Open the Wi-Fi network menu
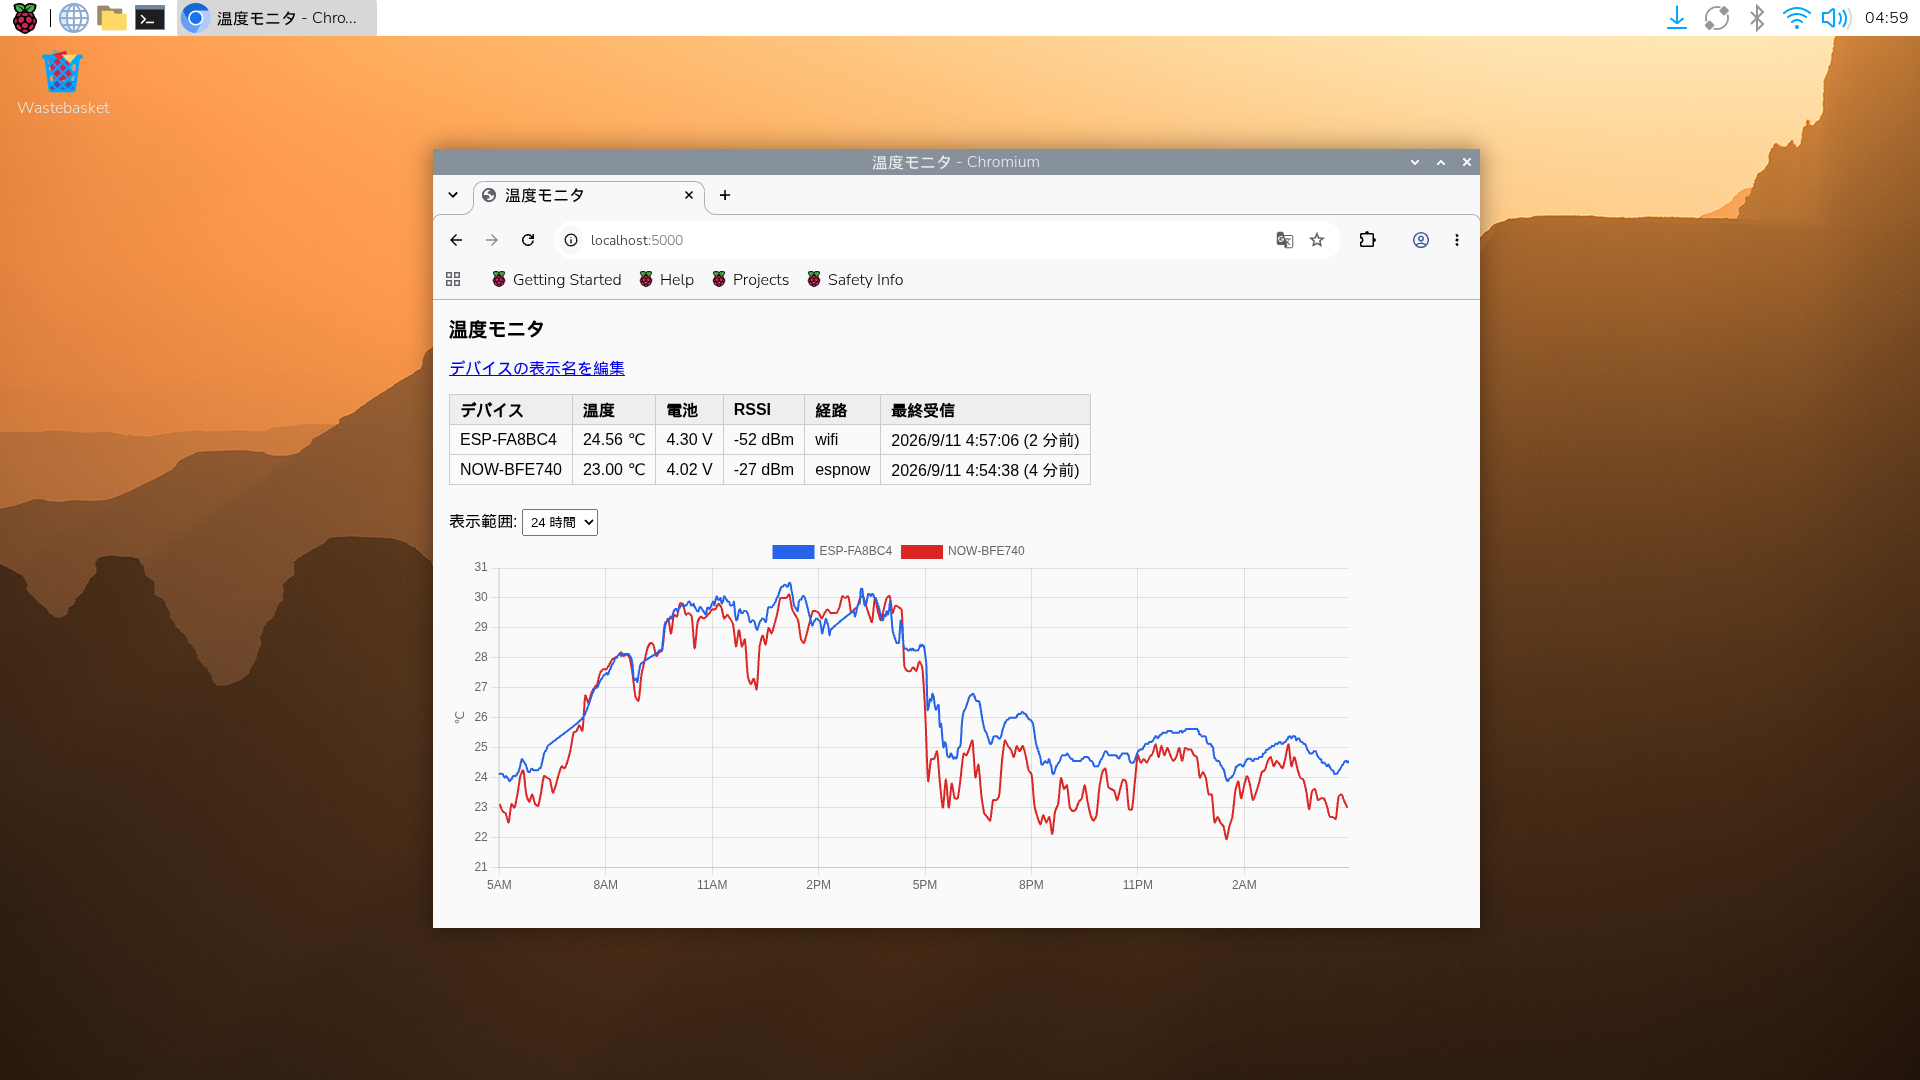The image size is (1920, 1080). [x=1796, y=18]
